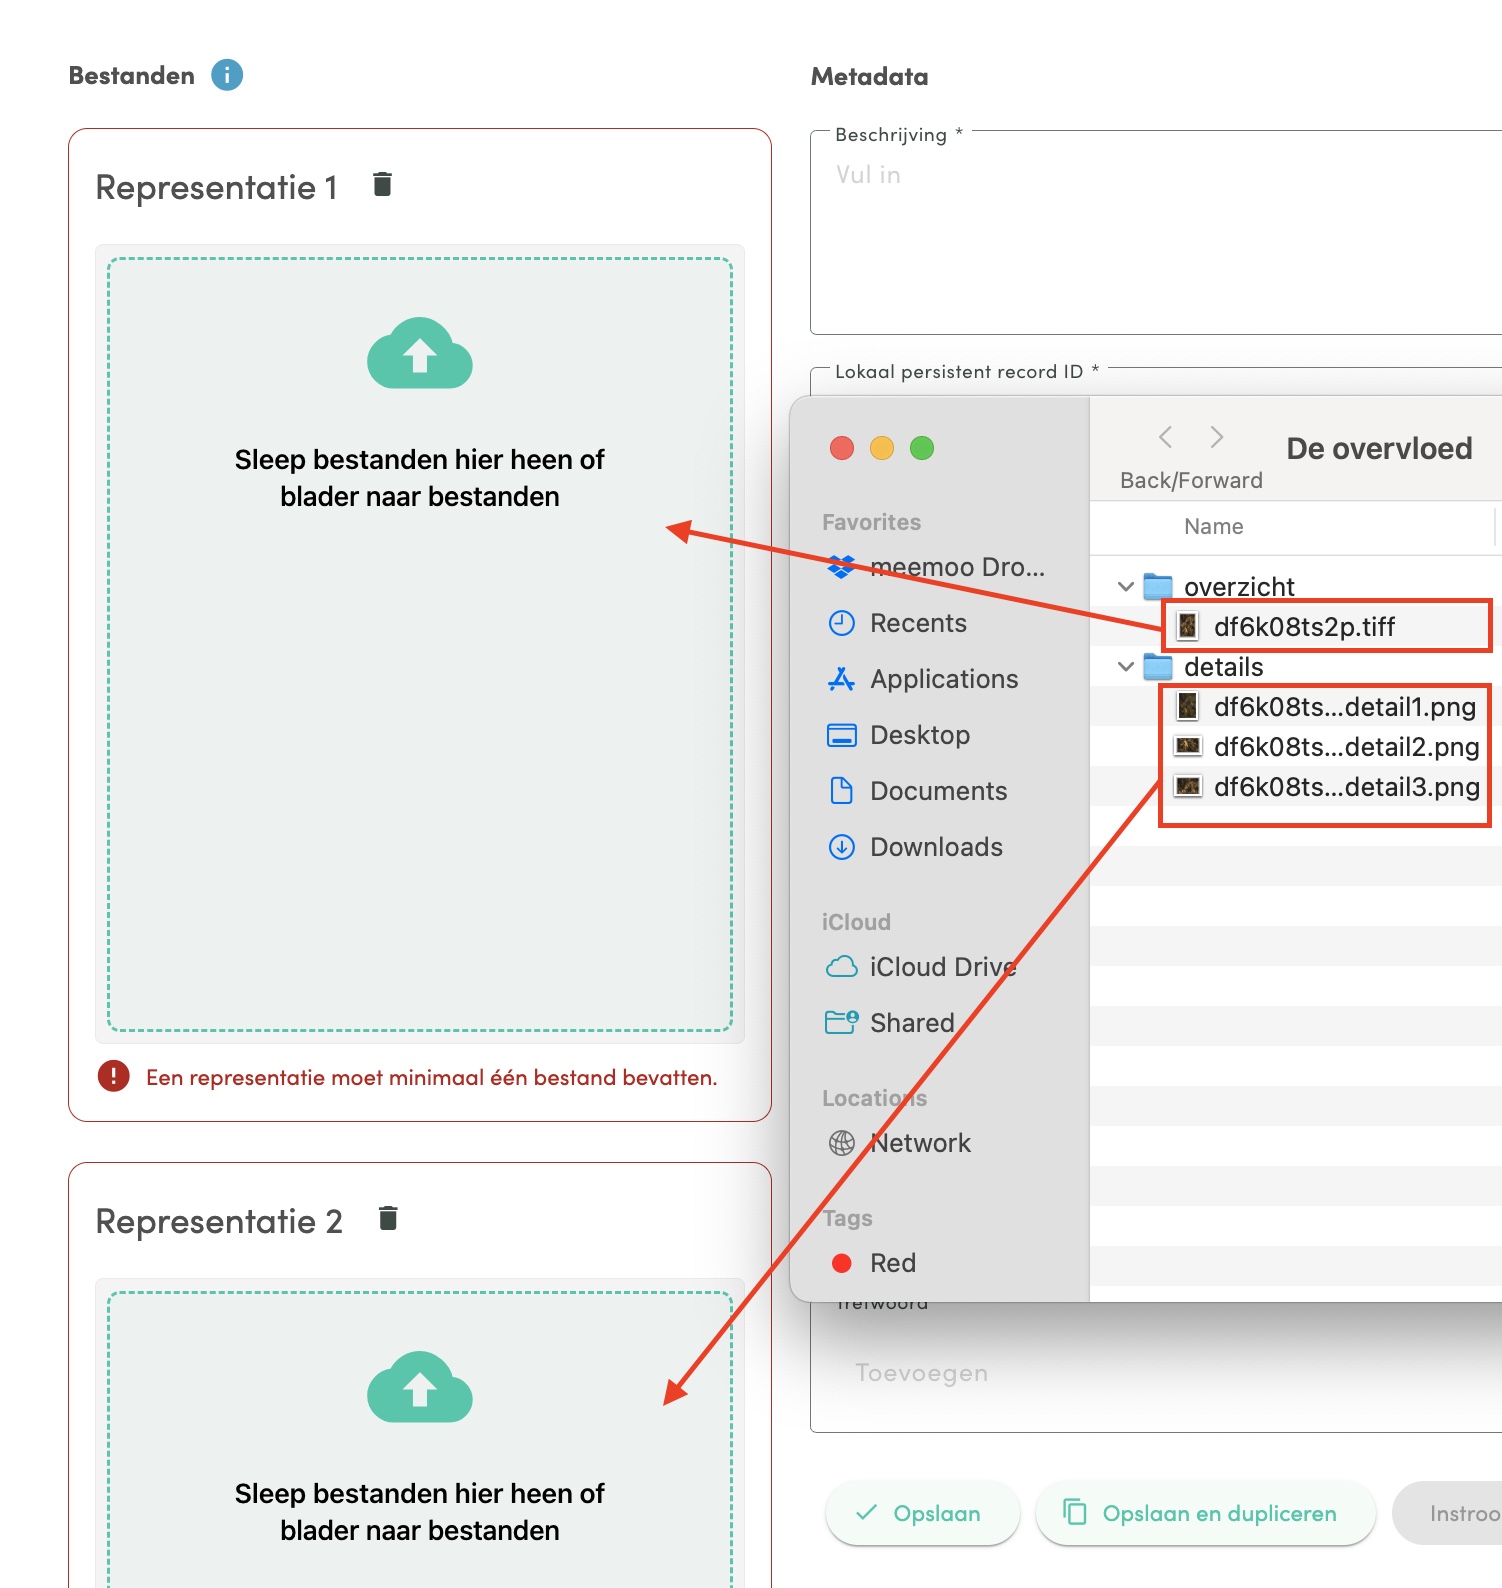This screenshot has height=1588, width=1502.
Task: Select the detail1.png file
Action: [1296, 706]
